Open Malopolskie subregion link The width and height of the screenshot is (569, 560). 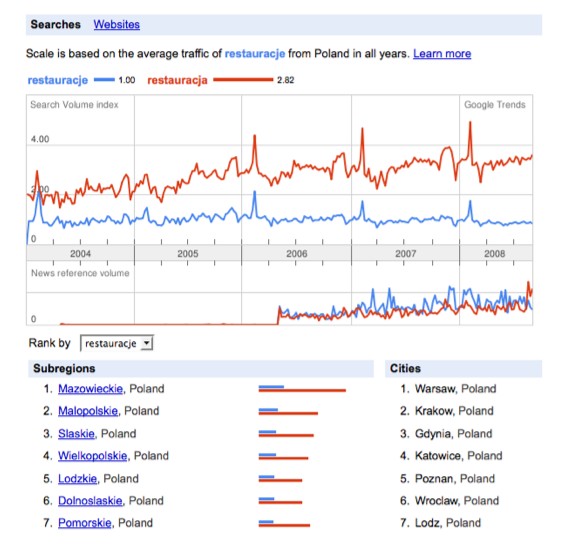click(x=88, y=411)
